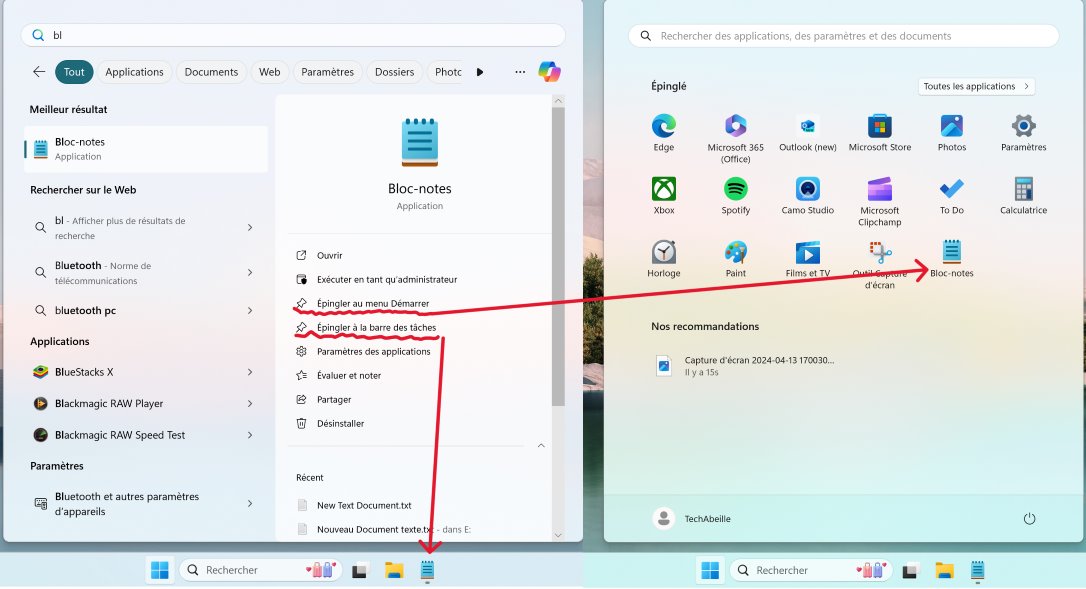Open more options ellipsis in search filters
1086x589 pixels.
click(x=520, y=72)
